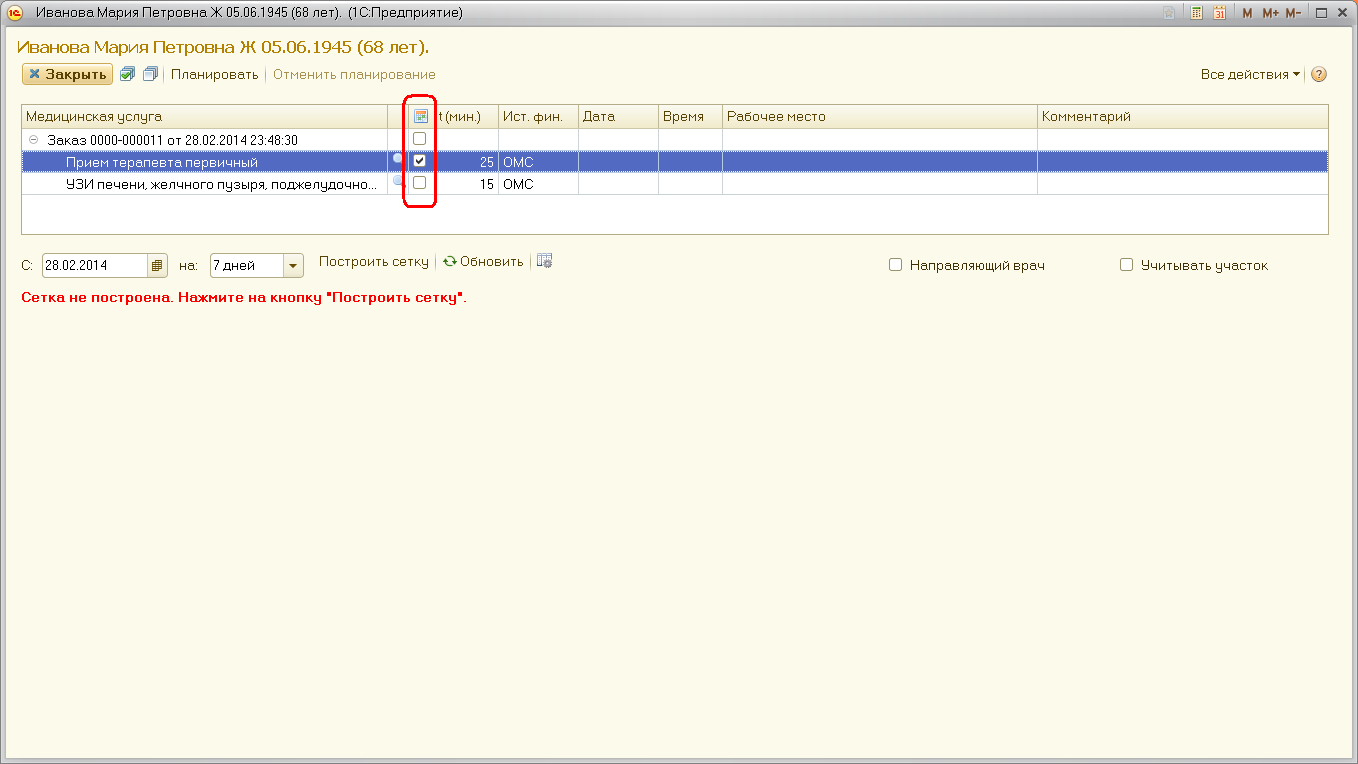Open the calculator from the title bar

pos(1196,13)
